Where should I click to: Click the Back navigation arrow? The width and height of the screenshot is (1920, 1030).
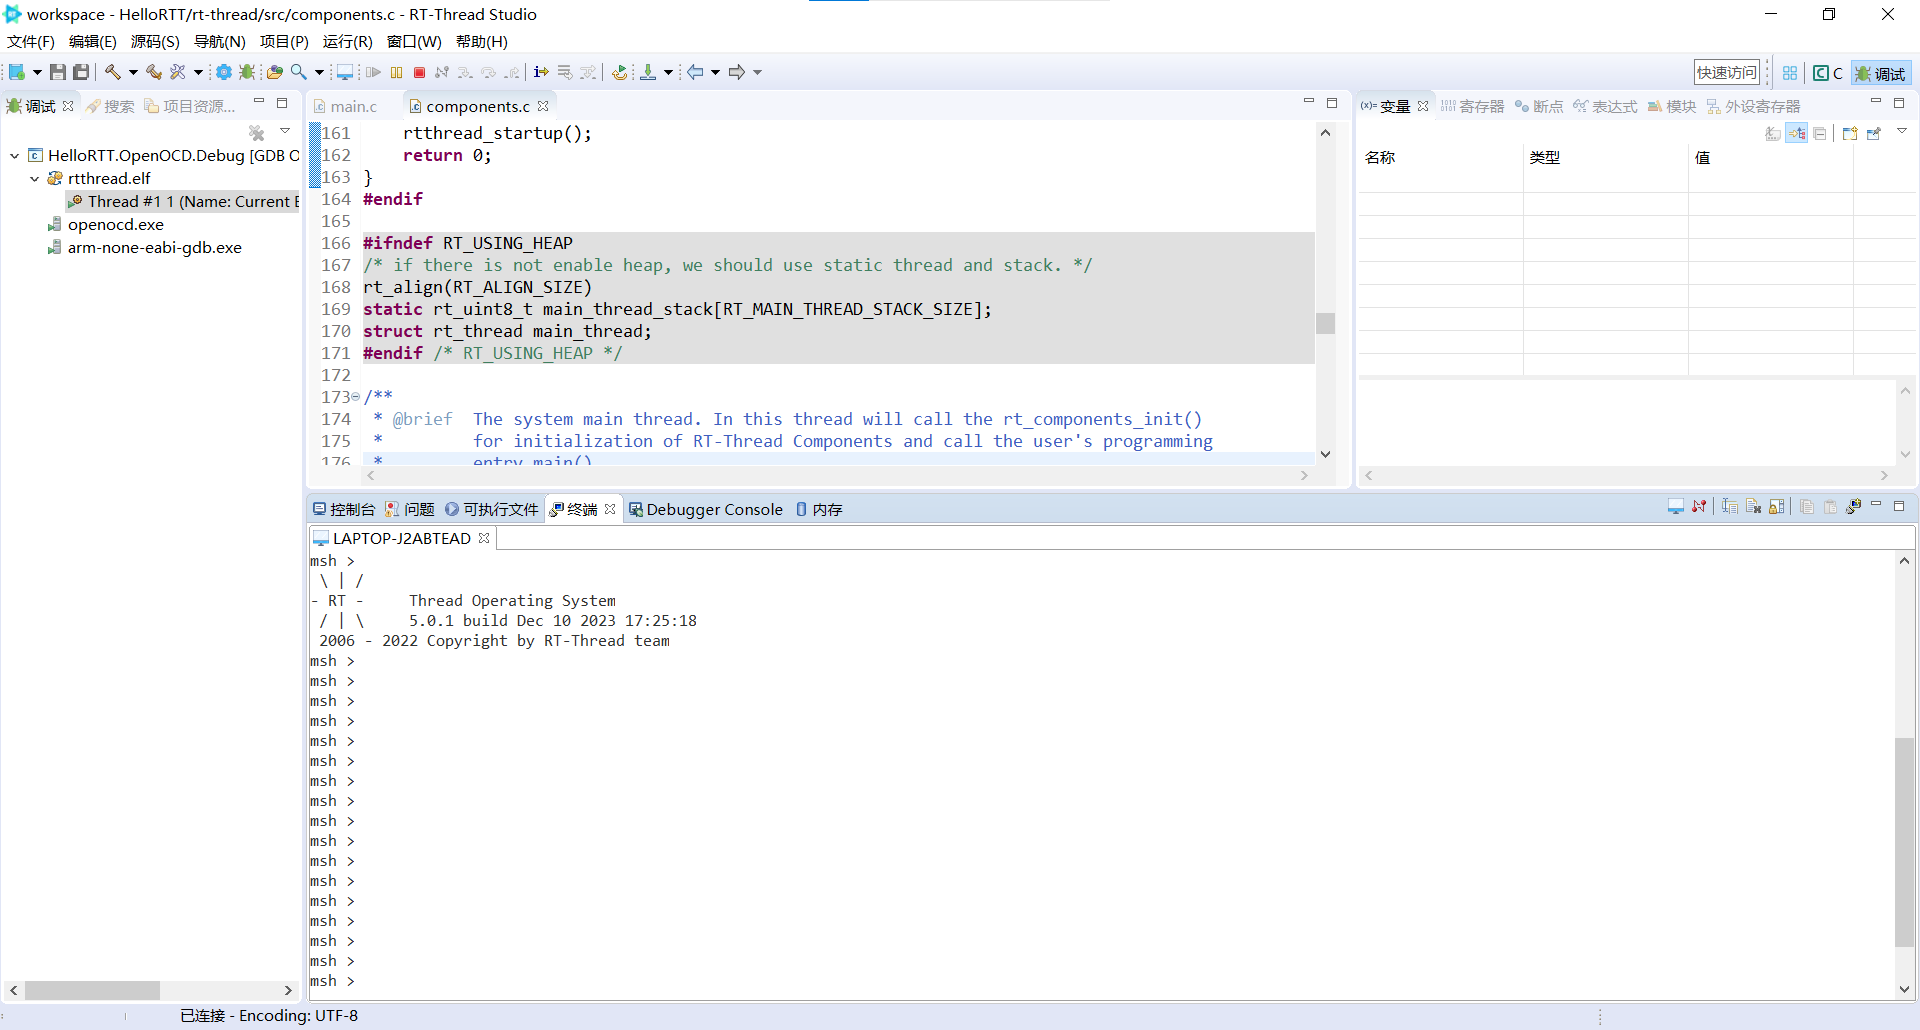point(695,72)
